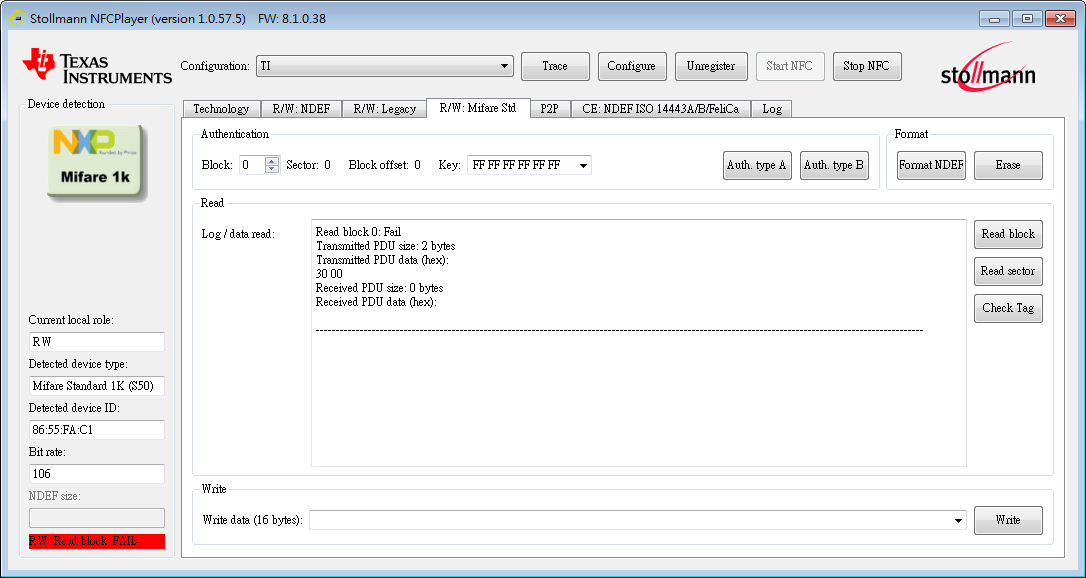Image resolution: width=1086 pixels, height=578 pixels.
Task: Maximize the NFCPlayer window
Action: click(1027, 19)
